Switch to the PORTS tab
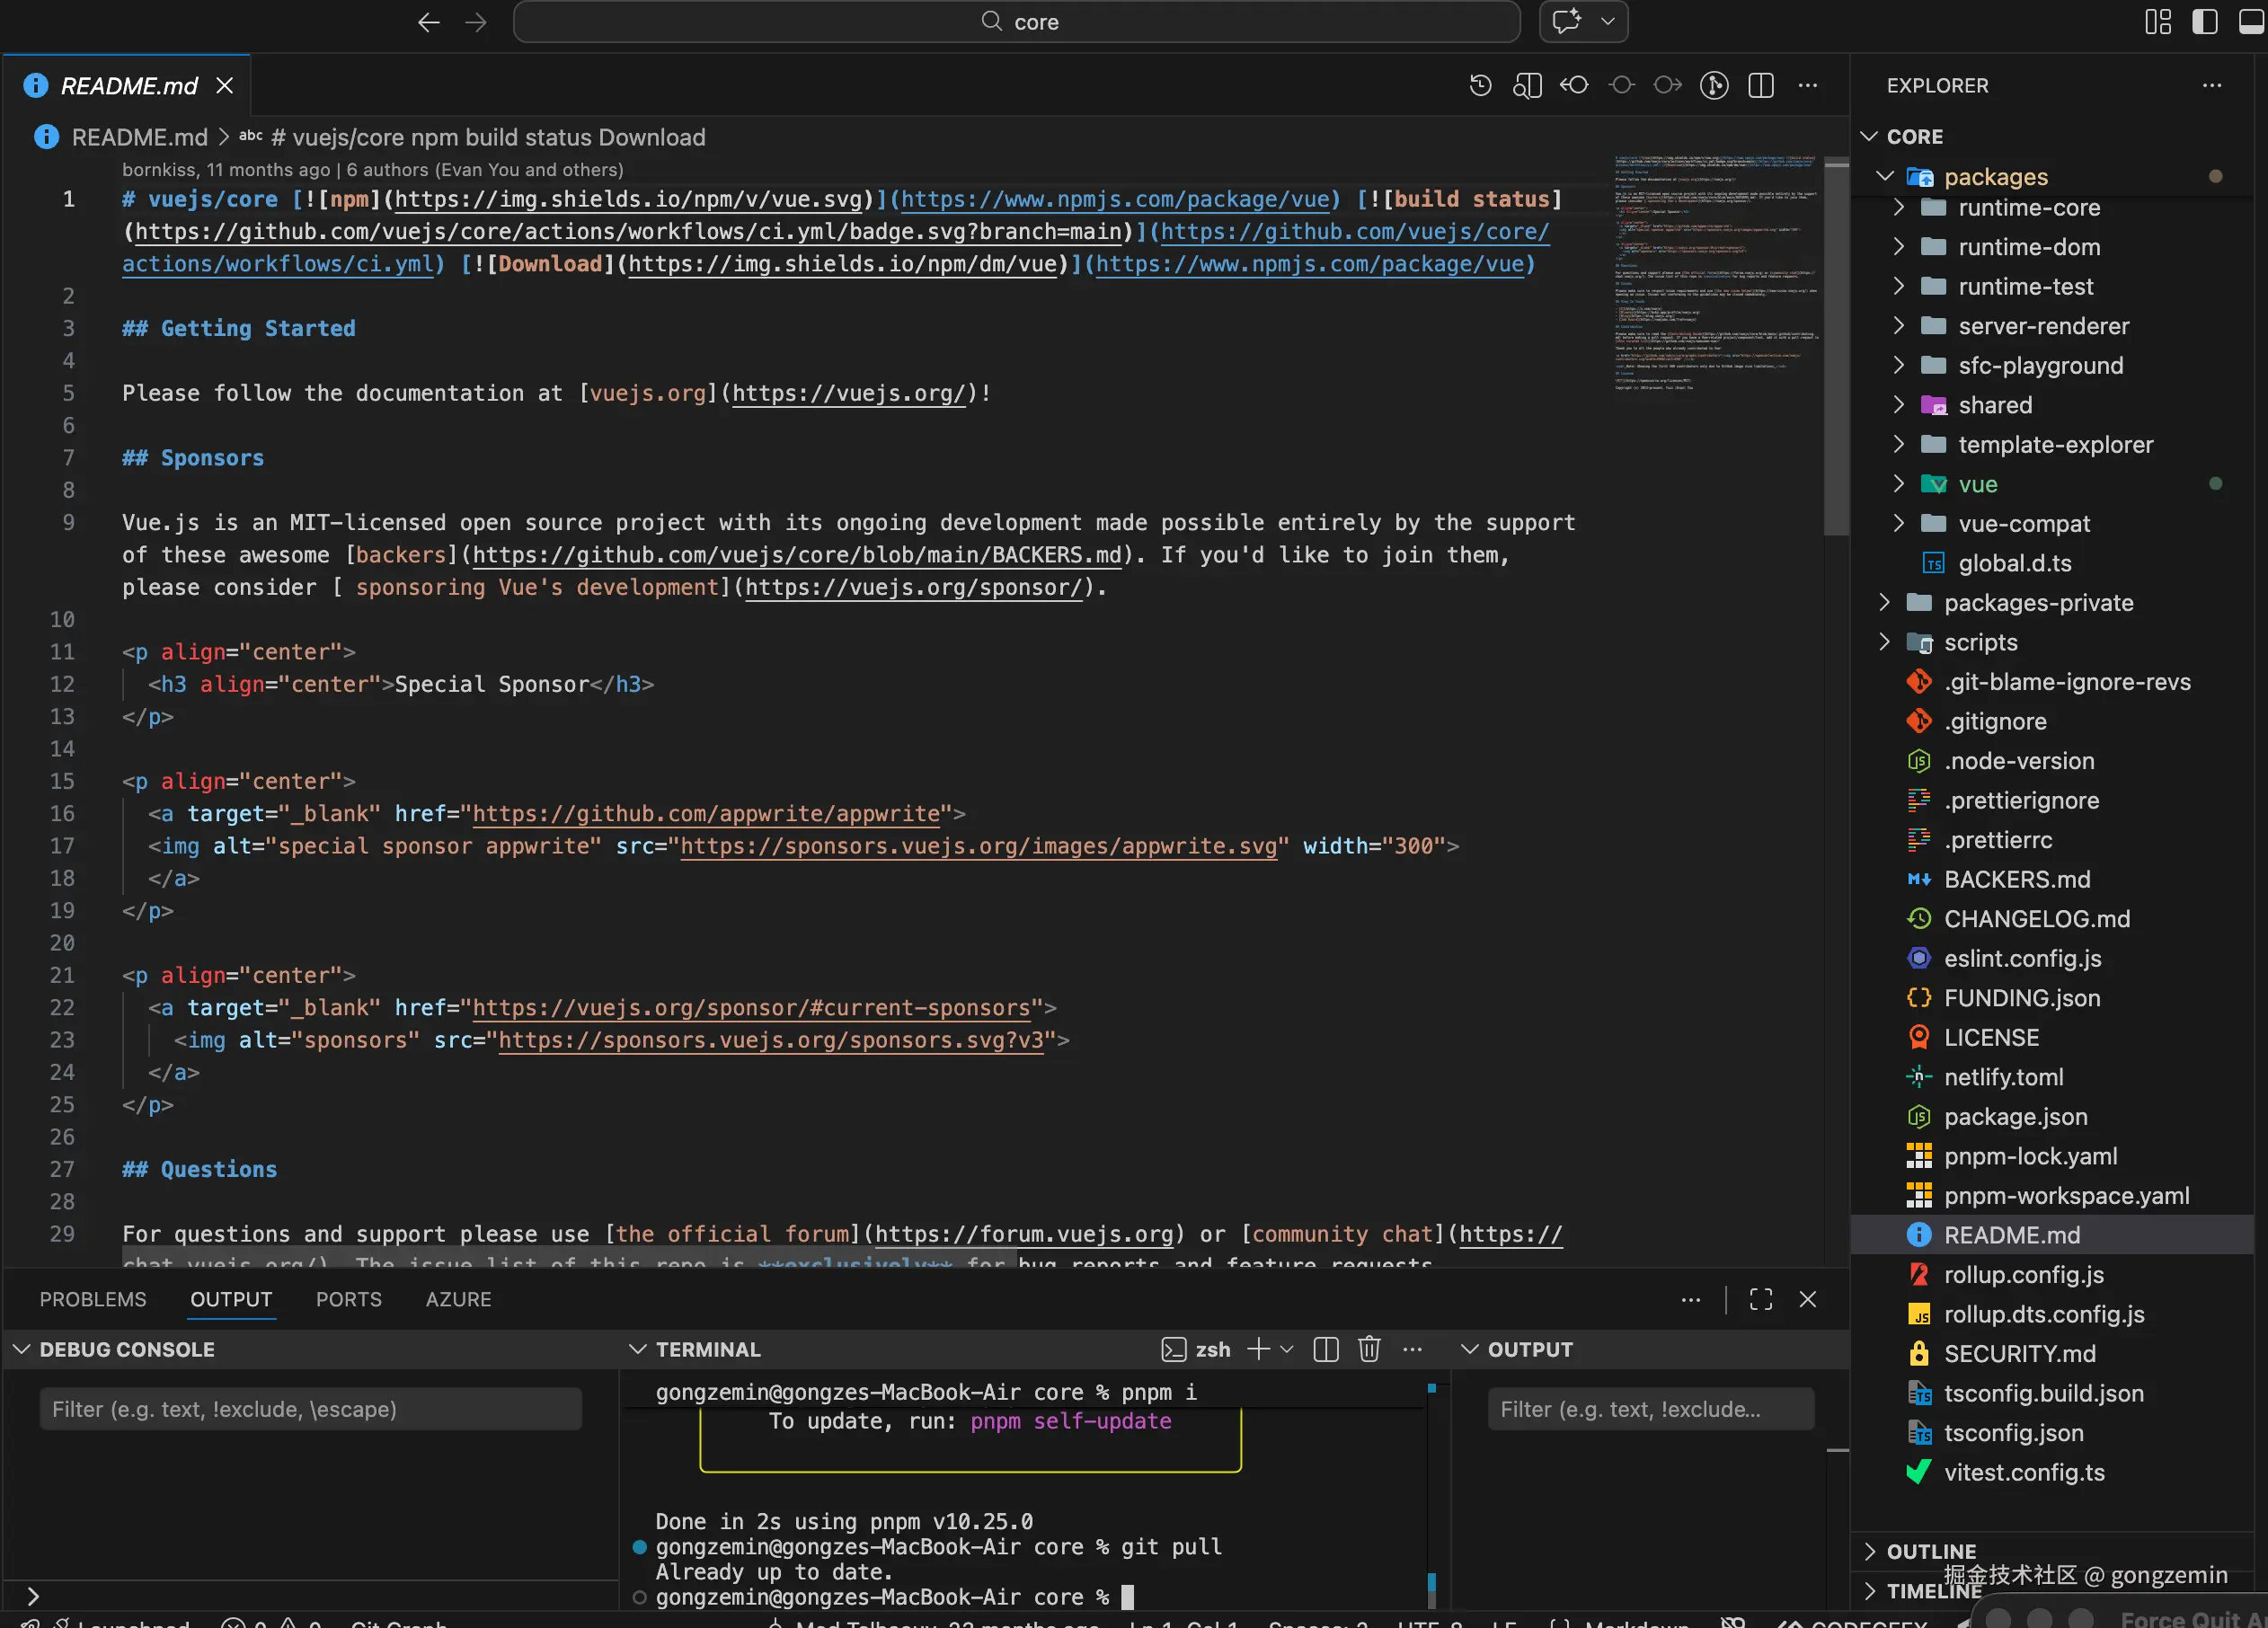Image resolution: width=2268 pixels, height=1628 pixels. (348, 1299)
